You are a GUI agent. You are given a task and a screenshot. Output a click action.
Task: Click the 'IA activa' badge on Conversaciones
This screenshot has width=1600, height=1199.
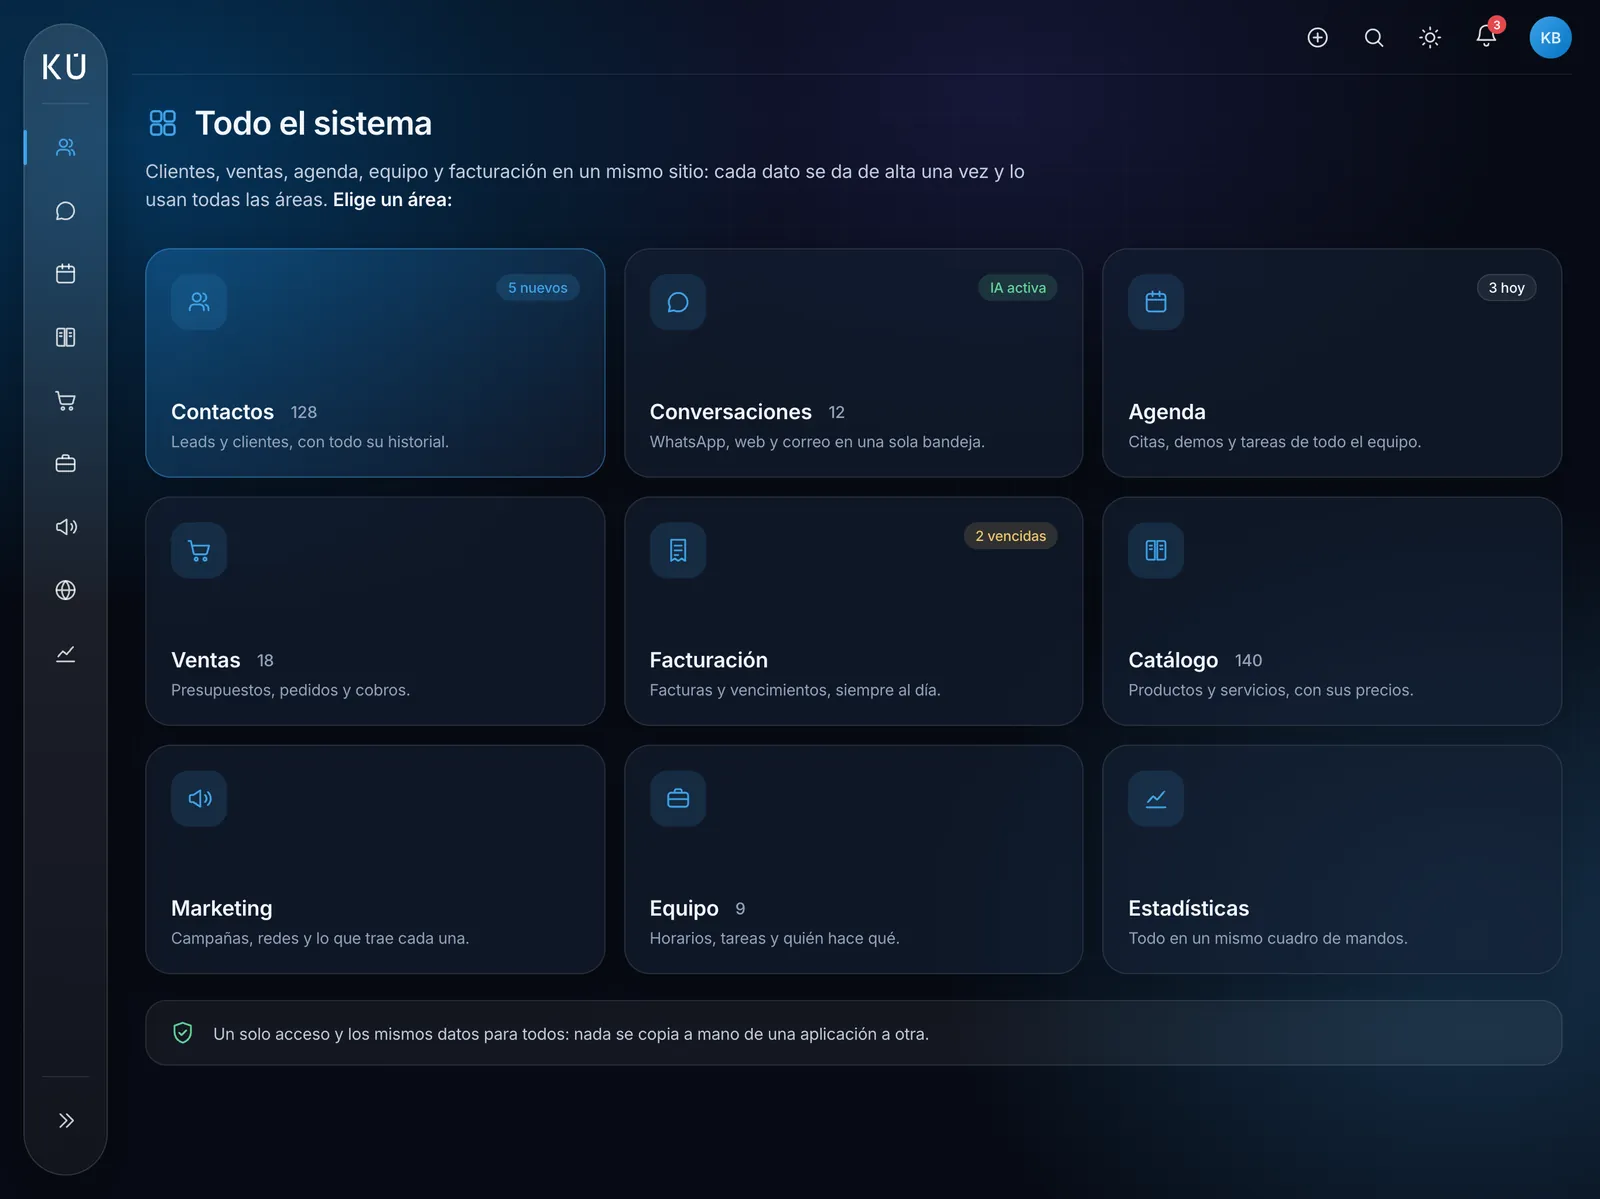[x=1017, y=288]
